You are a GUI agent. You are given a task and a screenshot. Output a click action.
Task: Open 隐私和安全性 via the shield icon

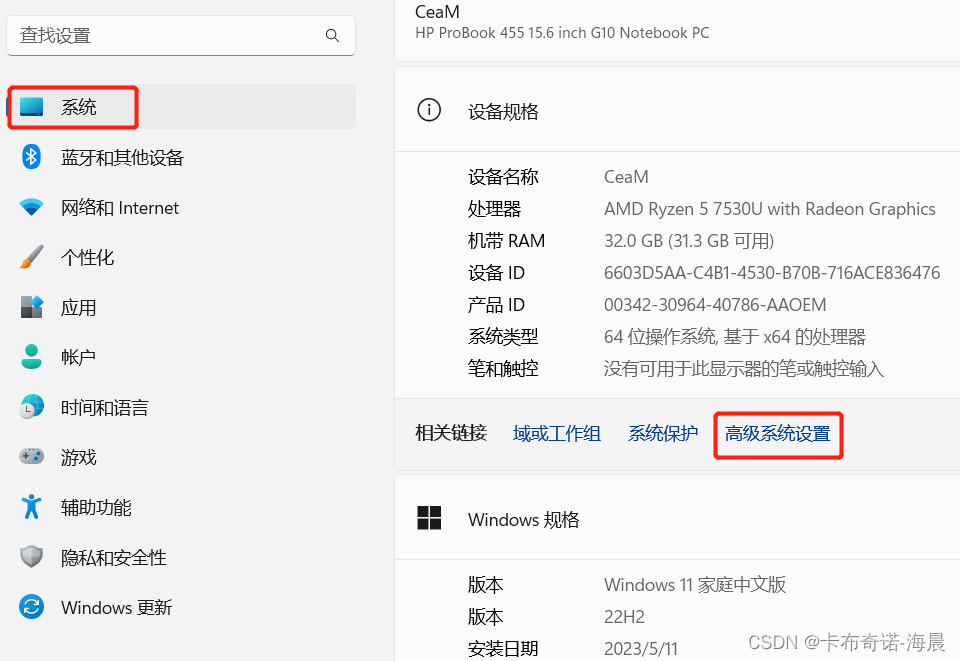[x=32, y=557]
